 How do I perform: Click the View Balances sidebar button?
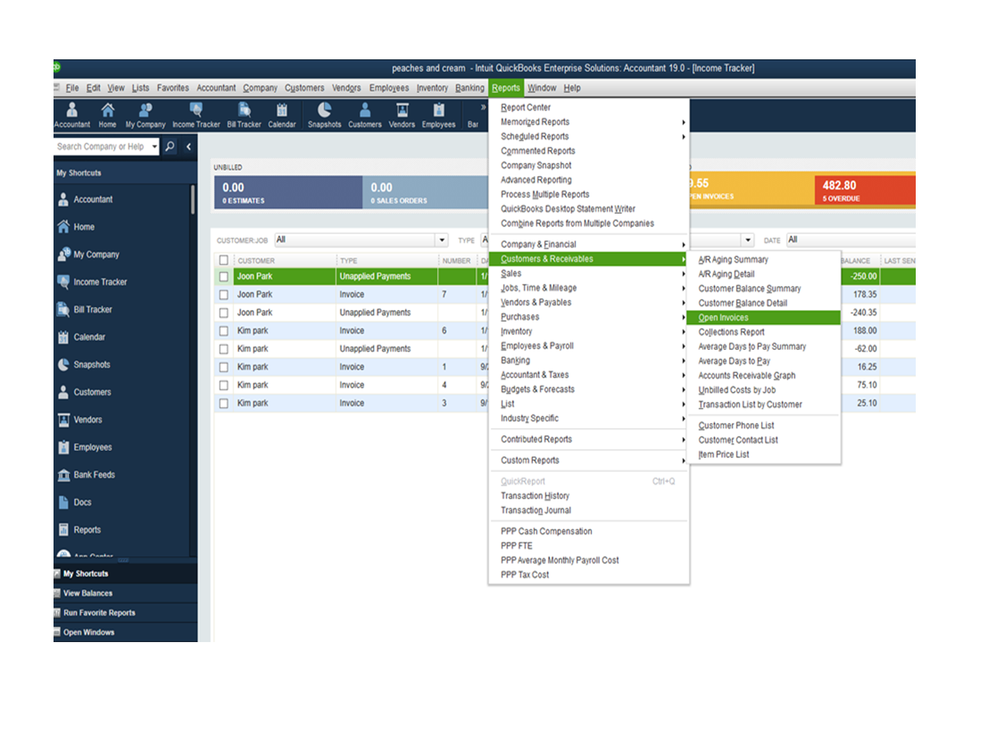(126, 593)
